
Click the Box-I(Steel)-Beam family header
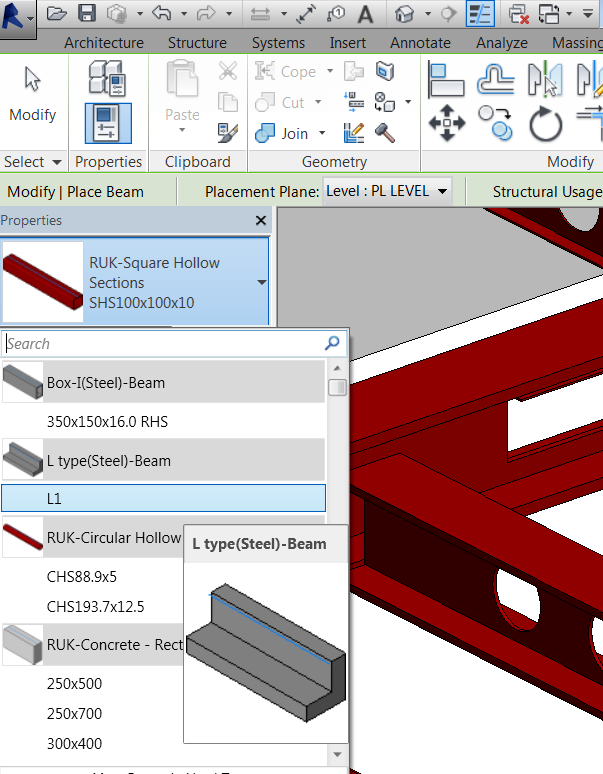[163, 382]
